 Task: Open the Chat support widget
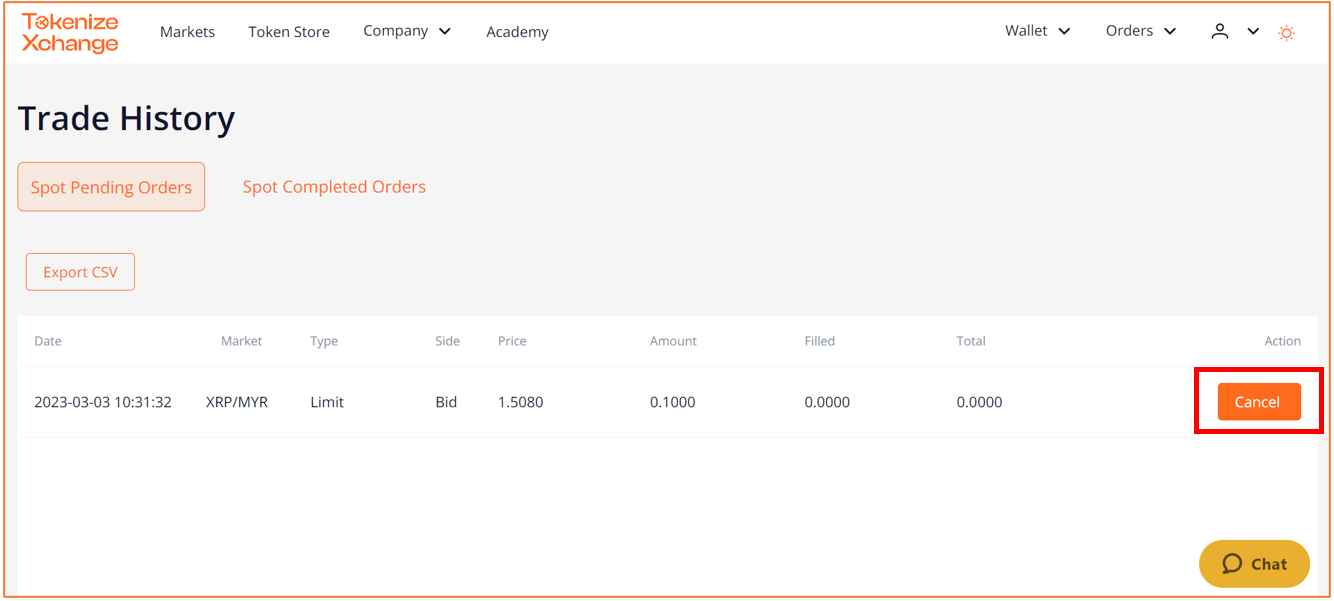(1254, 564)
